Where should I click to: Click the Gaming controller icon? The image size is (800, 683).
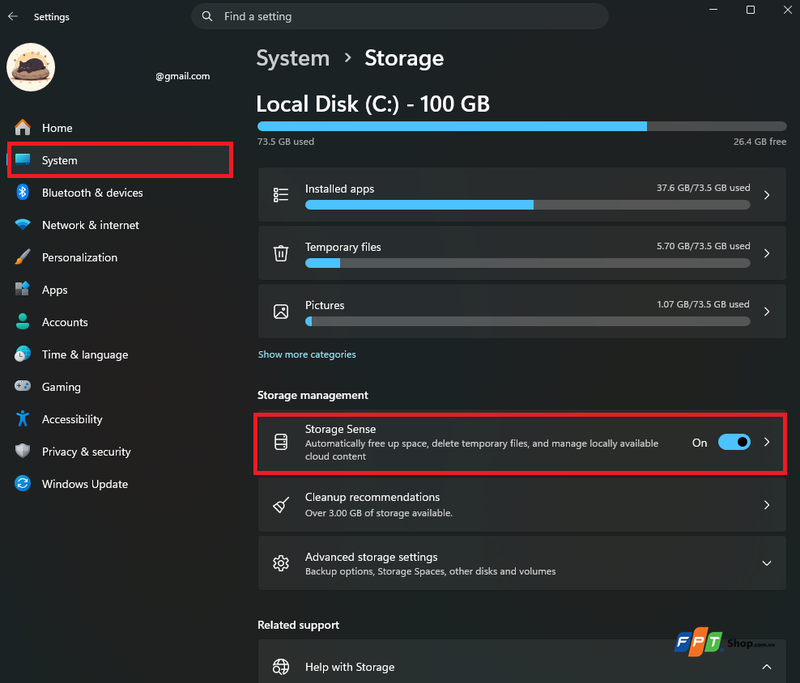tap(22, 386)
